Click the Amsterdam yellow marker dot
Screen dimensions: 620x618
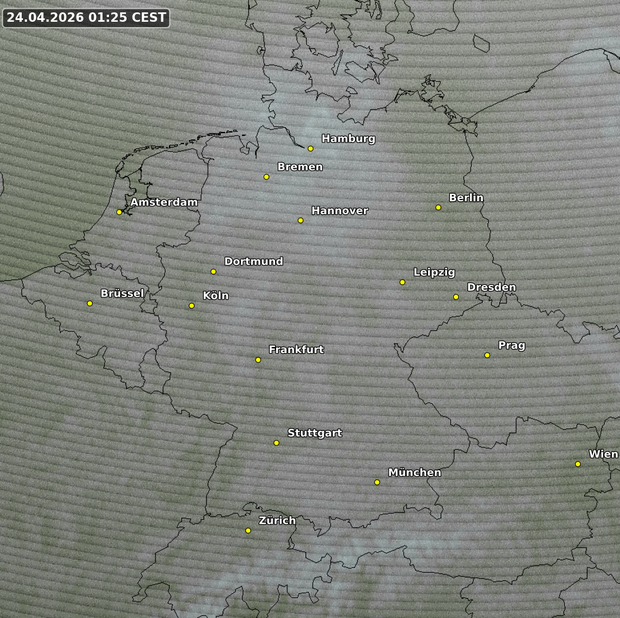point(119,211)
